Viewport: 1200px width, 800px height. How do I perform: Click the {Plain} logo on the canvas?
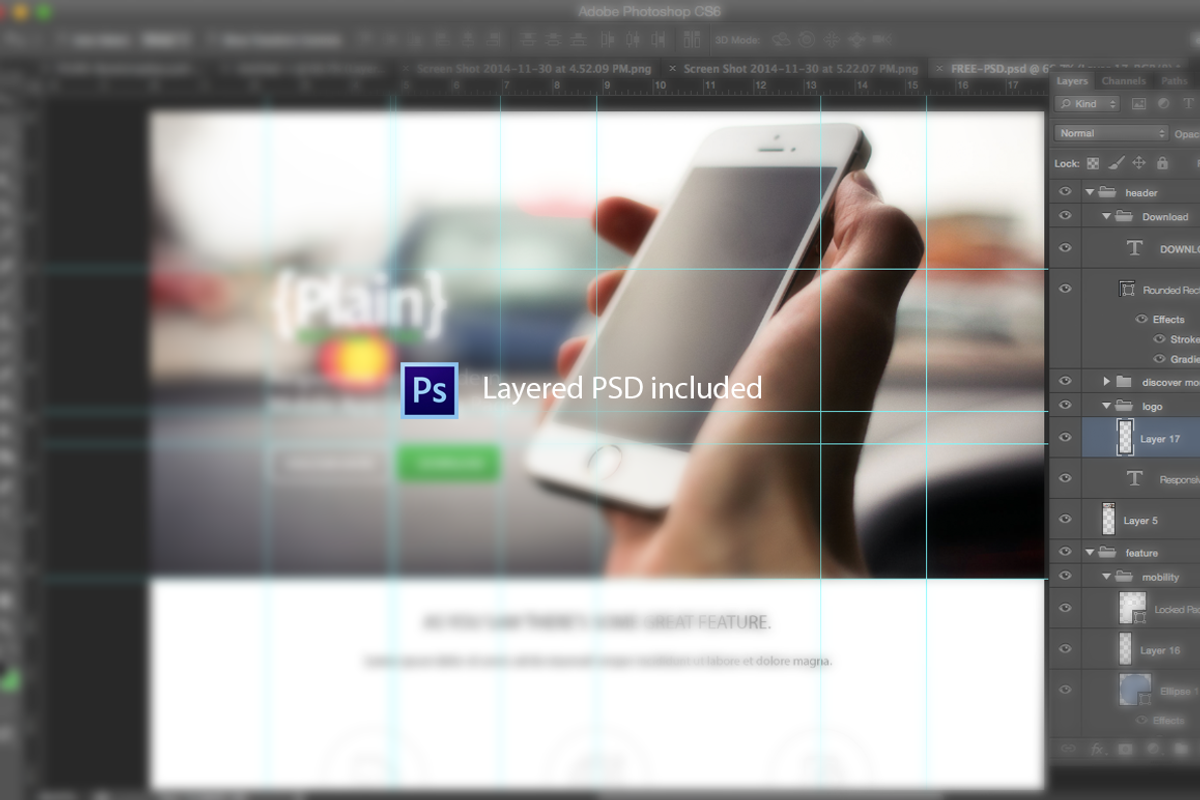click(360, 304)
